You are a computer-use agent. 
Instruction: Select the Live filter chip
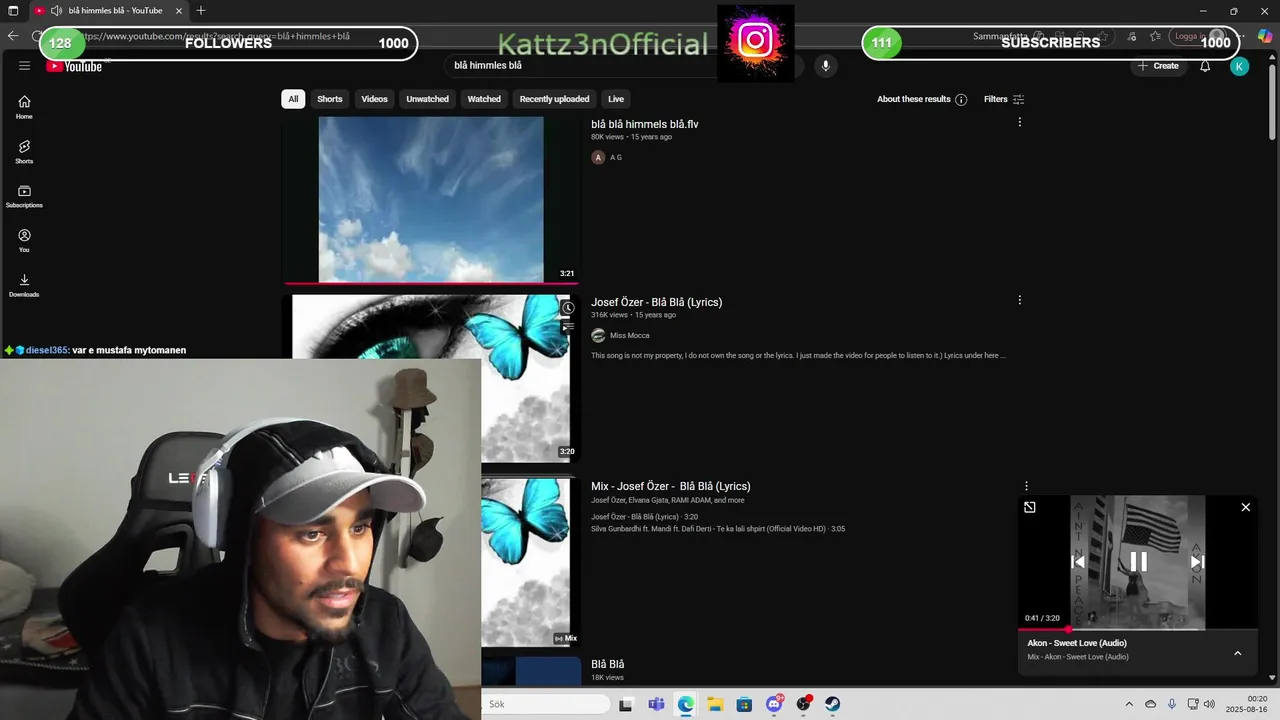[x=616, y=99]
